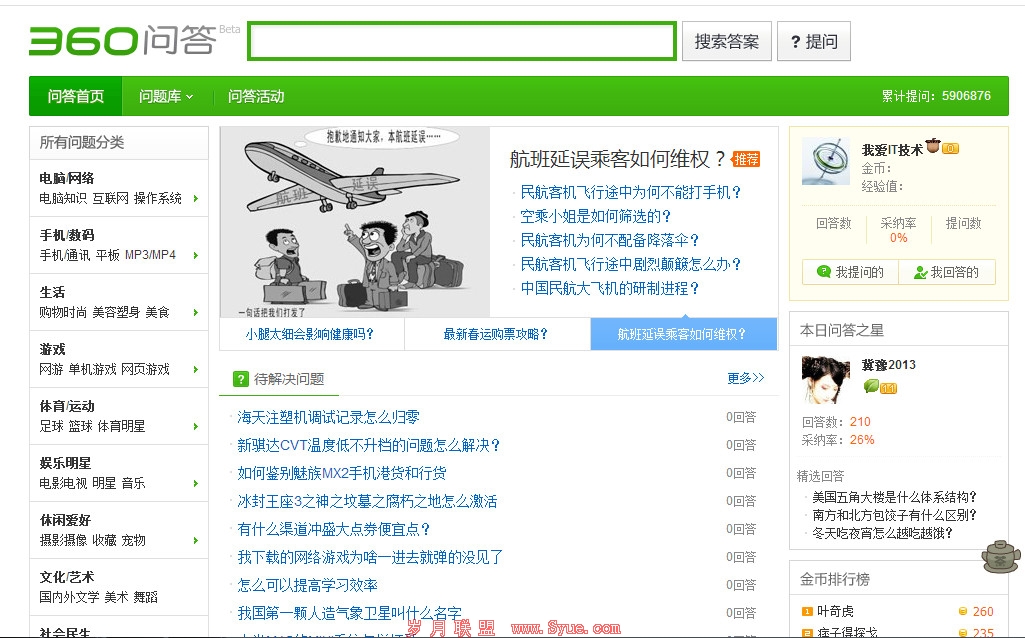Open 南方和北方包饺子有什么区别? link
Viewport: 1025px width, 638px height.
click(894, 515)
